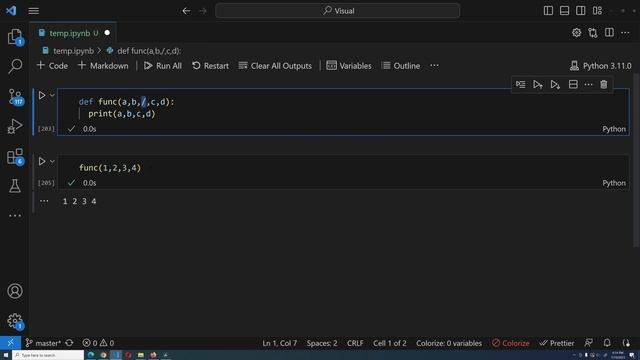
Task: Open notebook settings gear in editor title
Action: (x=576, y=33)
